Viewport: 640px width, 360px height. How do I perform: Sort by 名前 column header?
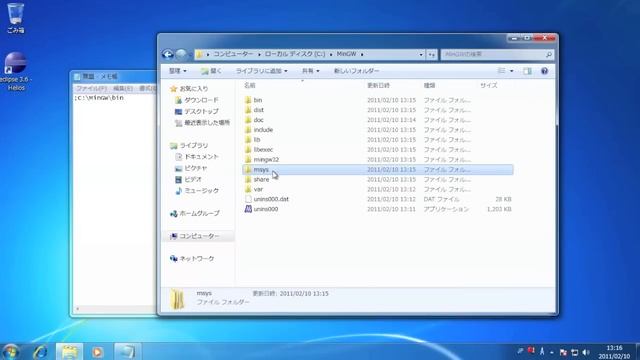pyautogui.click(x=249, y=85)
